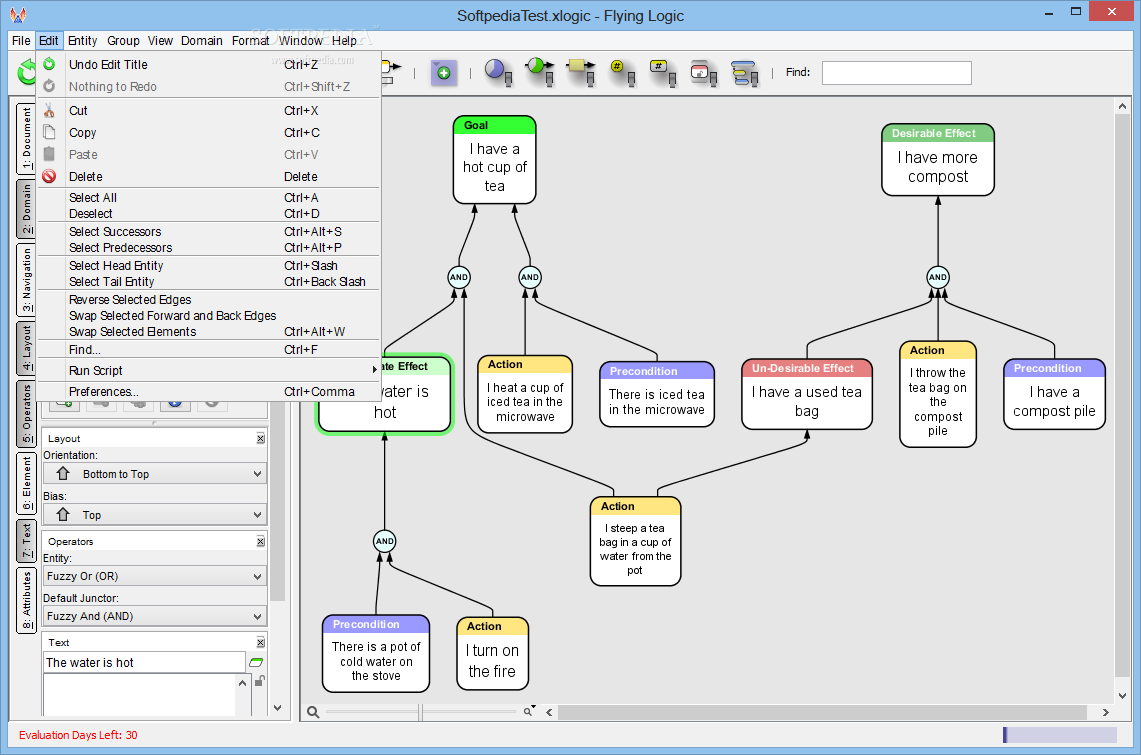Click the Find search field in toolbar
The width and height of the screenshot is (1141, 755).
click(896, 73)
